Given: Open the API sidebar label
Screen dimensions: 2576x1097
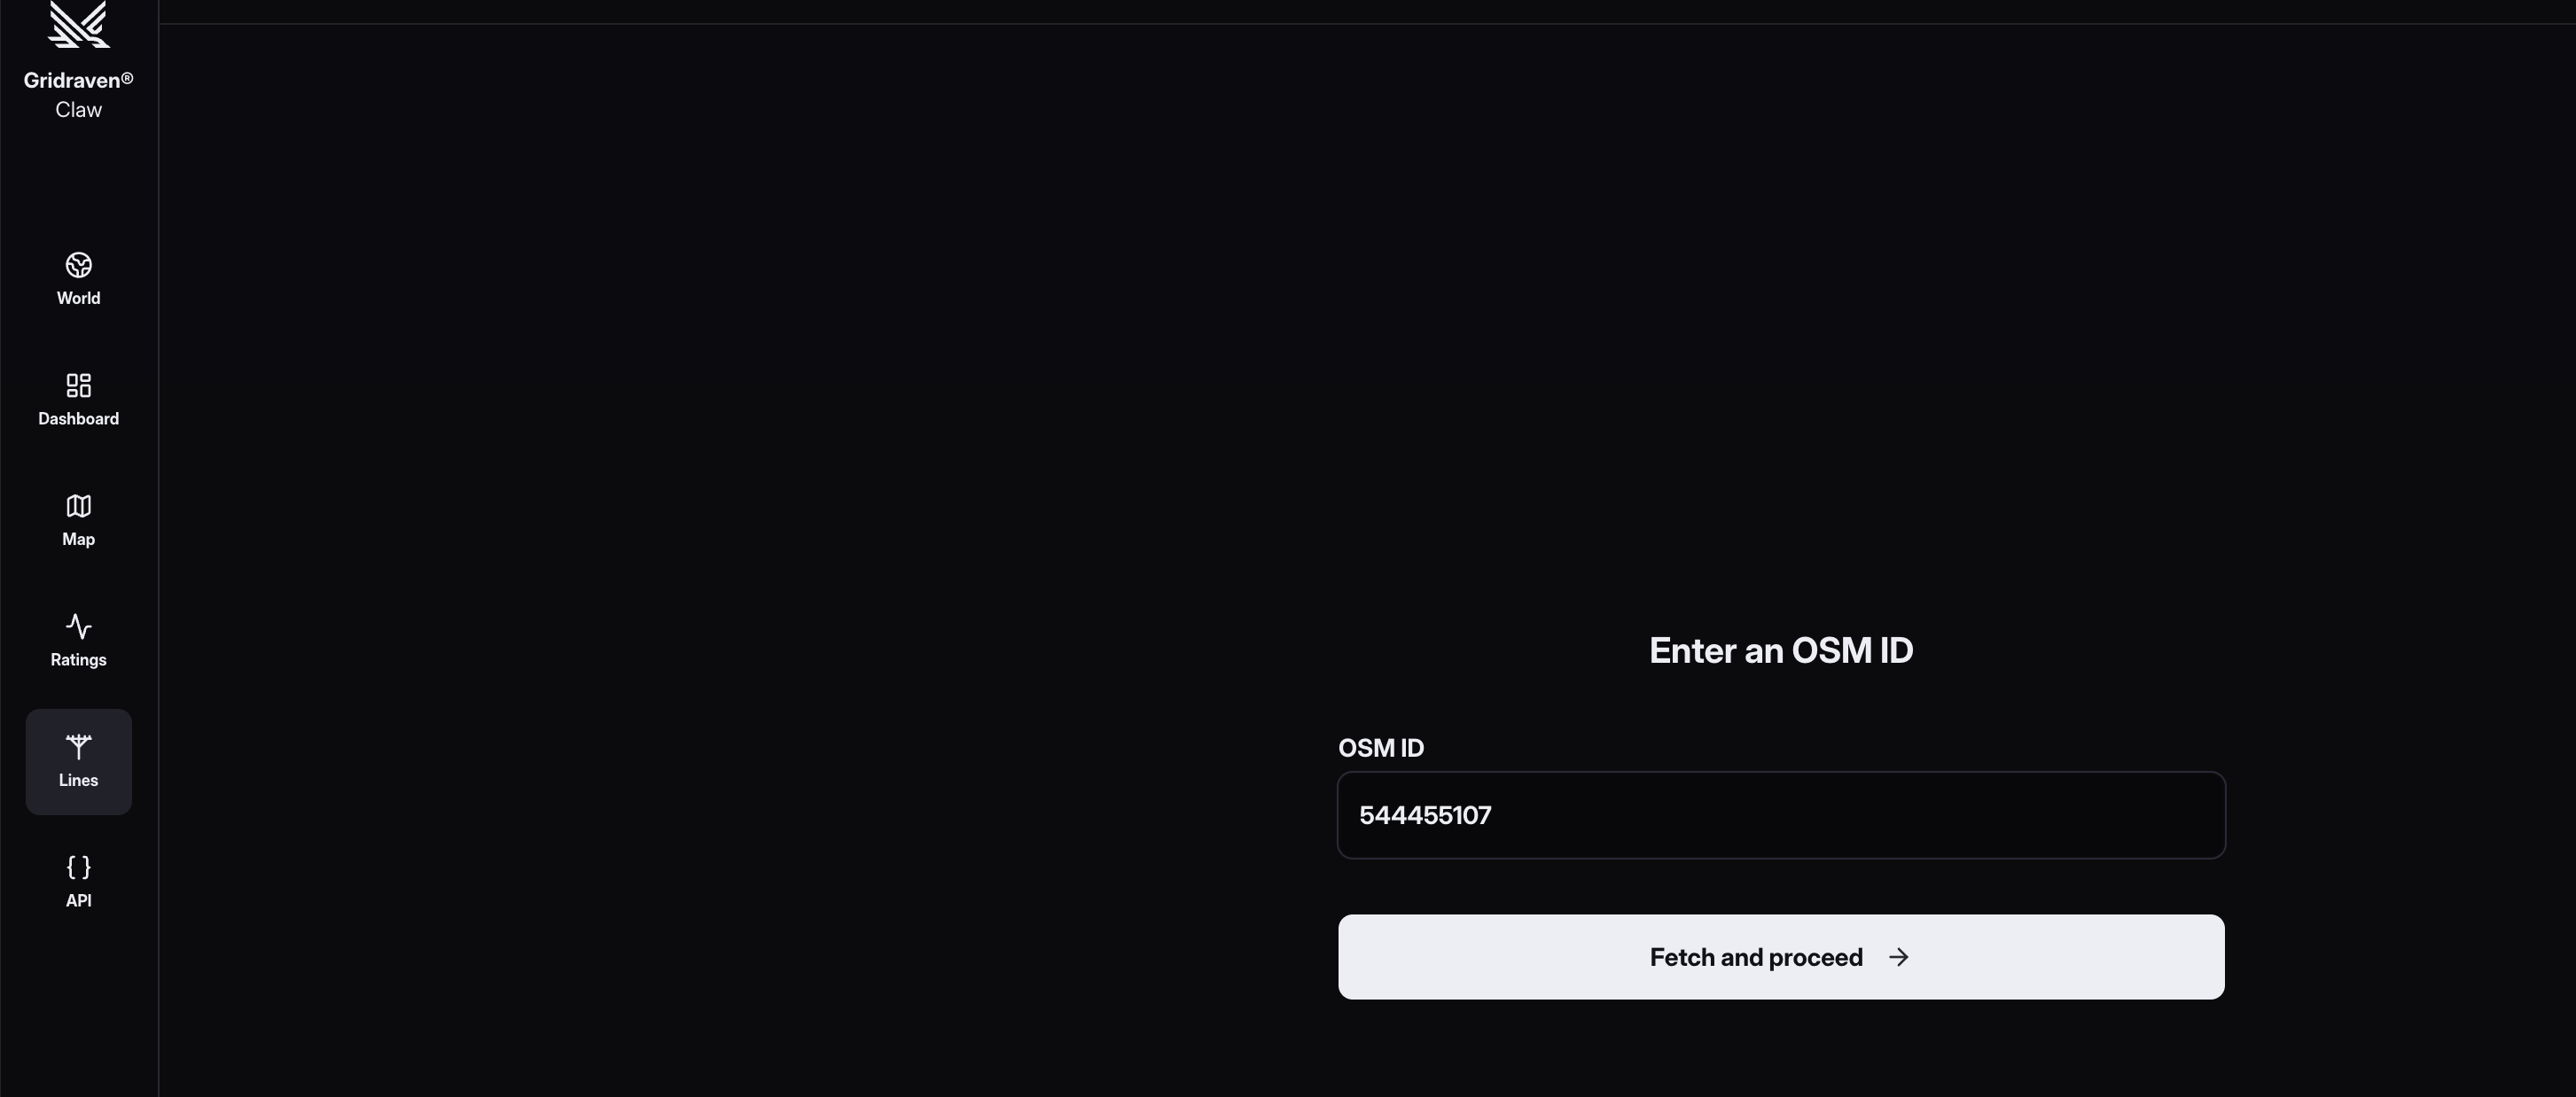Looking at the screenshot, I should tap(79, 901).
